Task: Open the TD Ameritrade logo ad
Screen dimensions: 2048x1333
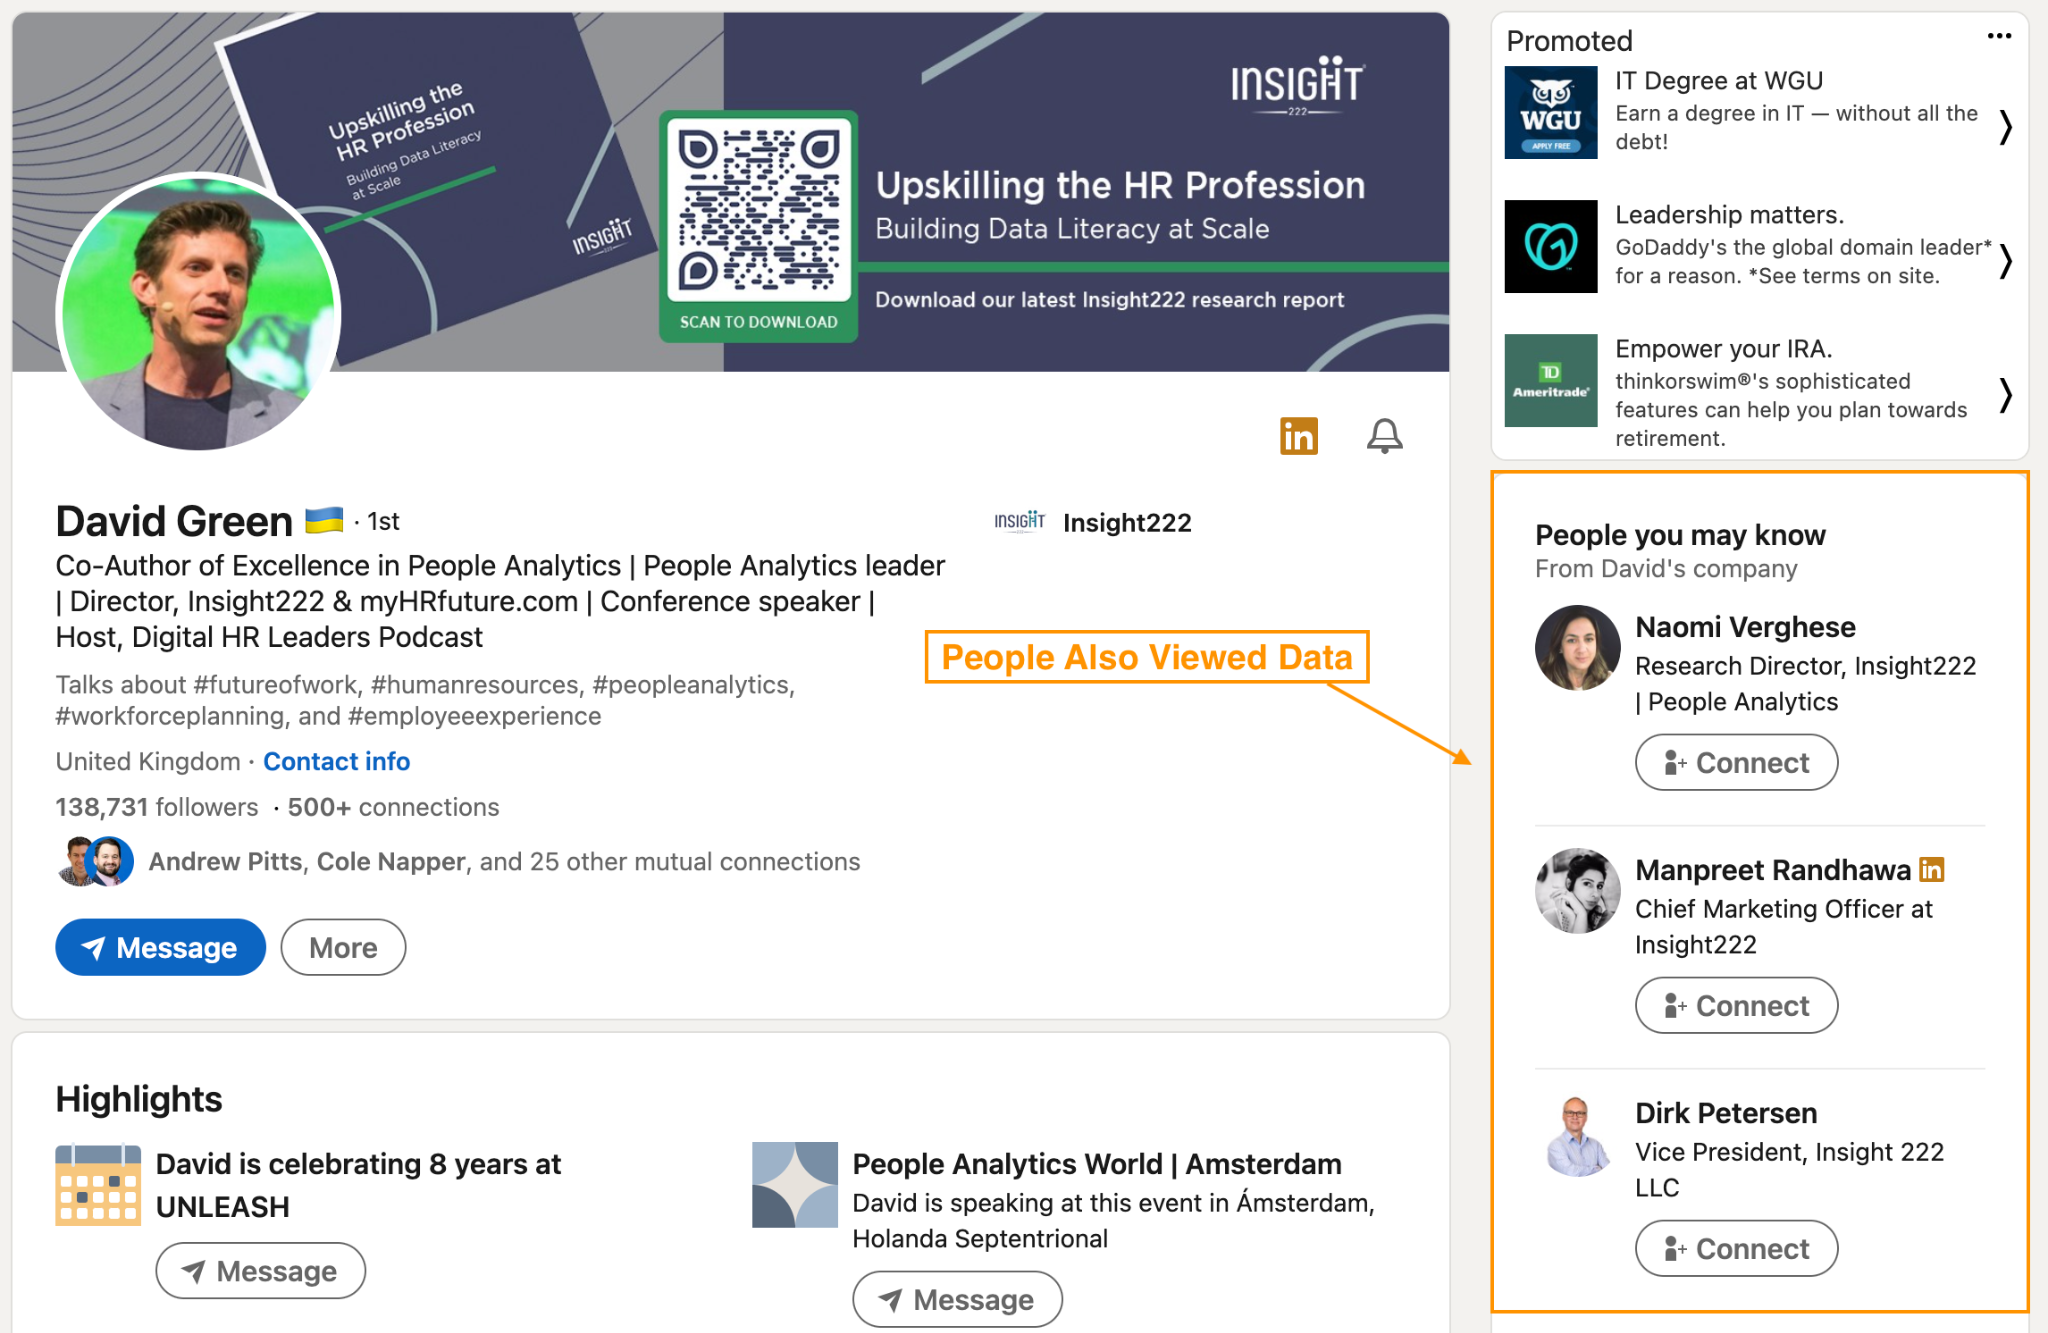Action: tap(1550, 380)
